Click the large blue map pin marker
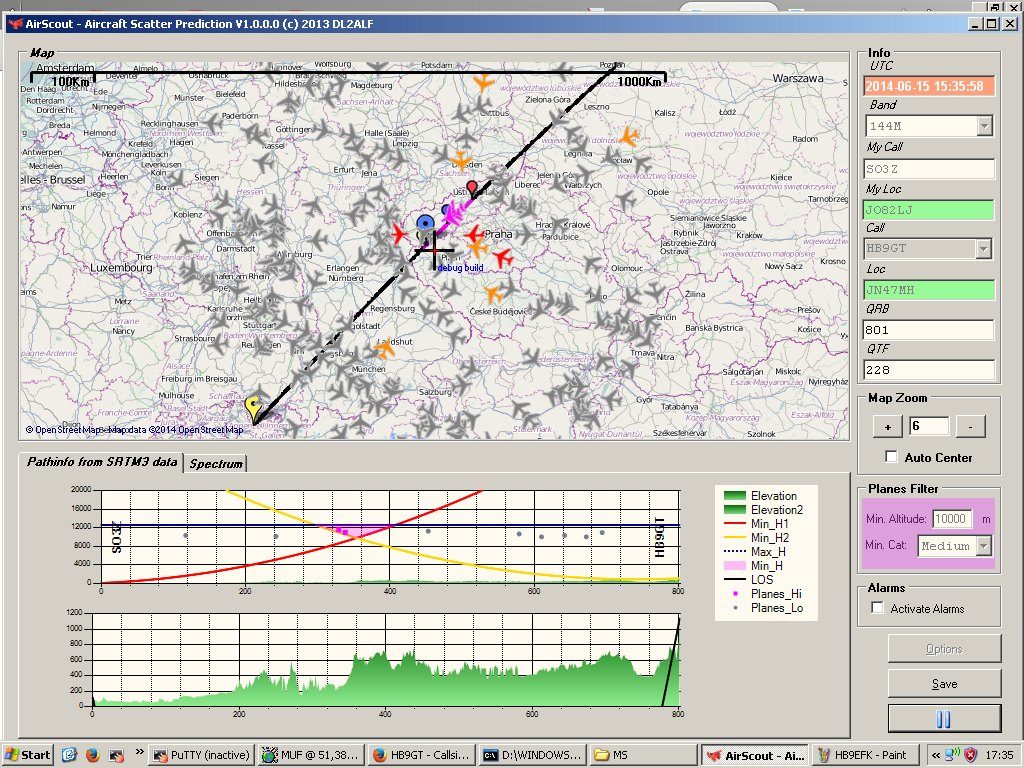This screenshot has height=768, width=1024. click(425, 224)
